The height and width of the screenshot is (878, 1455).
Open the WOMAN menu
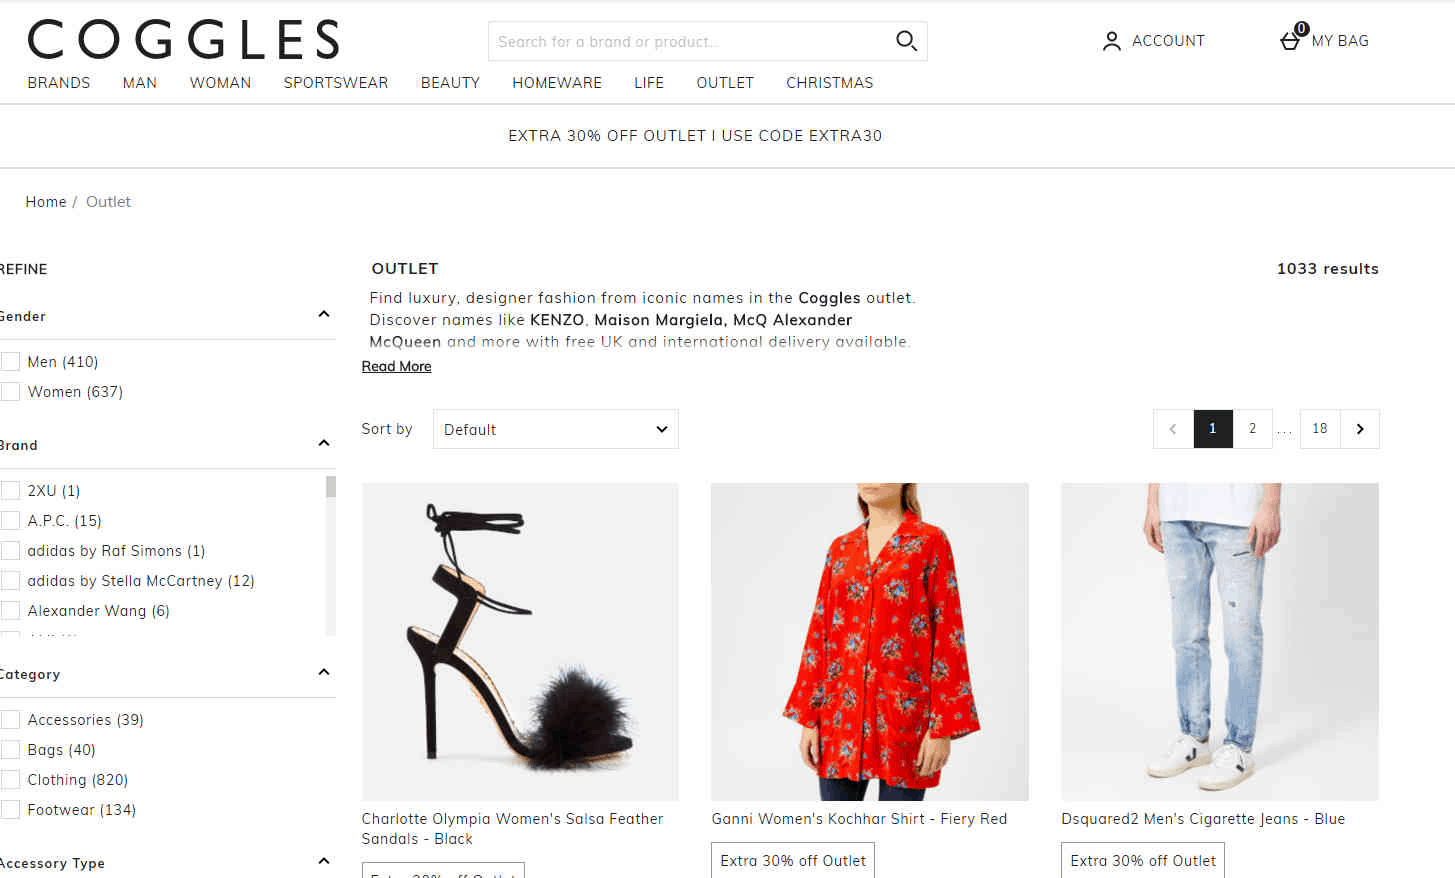[x=220, y=83]
